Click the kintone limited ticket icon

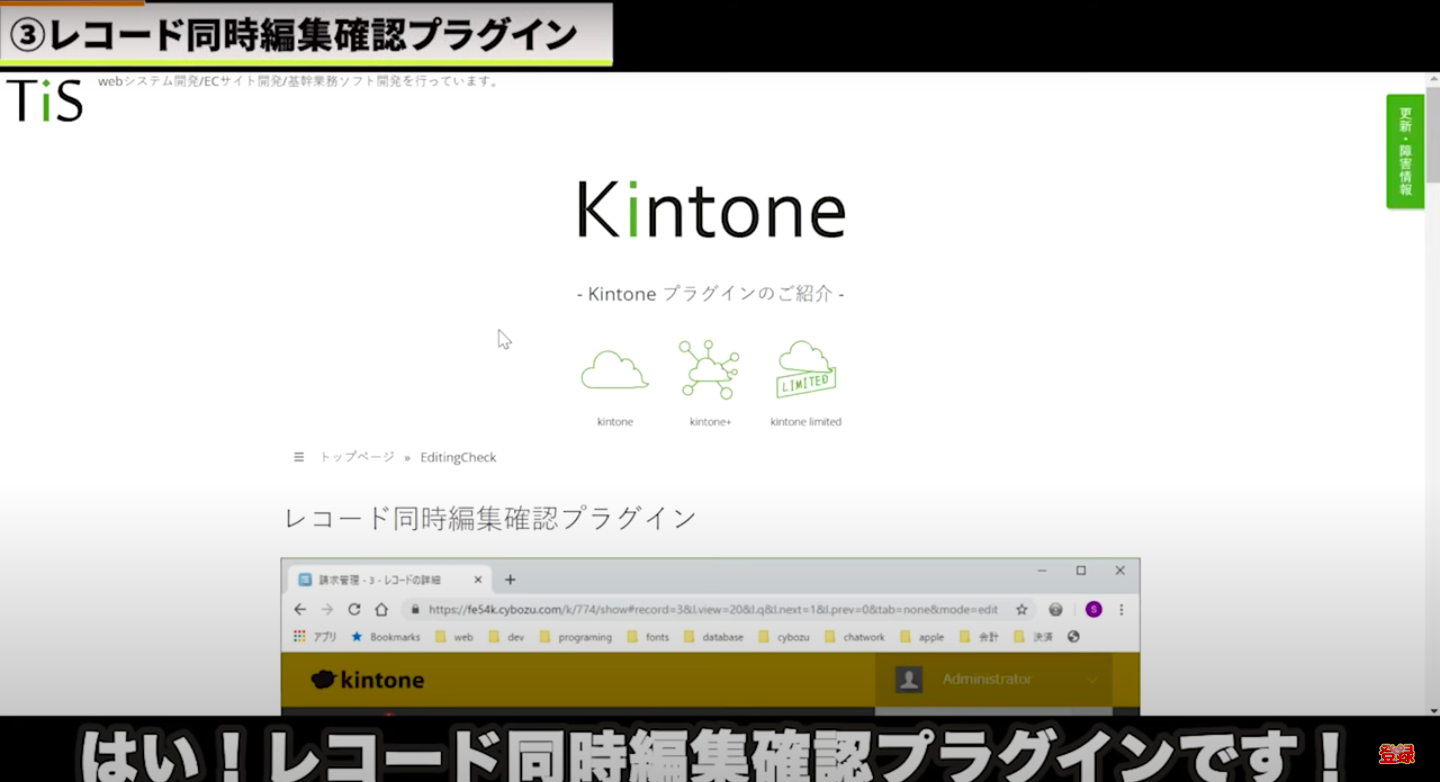(x=804, y=369)
